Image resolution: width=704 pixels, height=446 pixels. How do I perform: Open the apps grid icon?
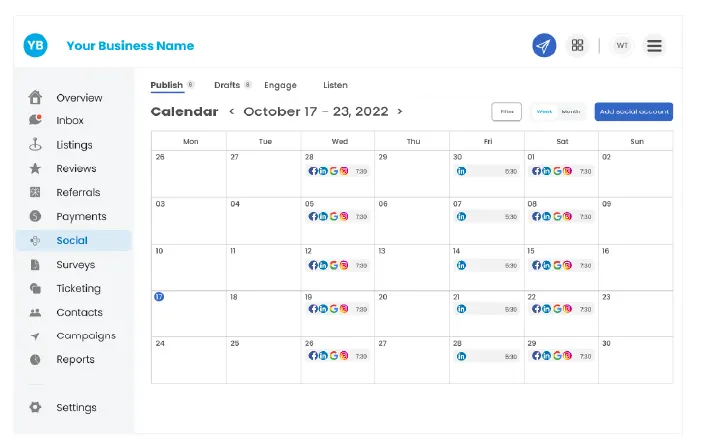tap(577, 45)
